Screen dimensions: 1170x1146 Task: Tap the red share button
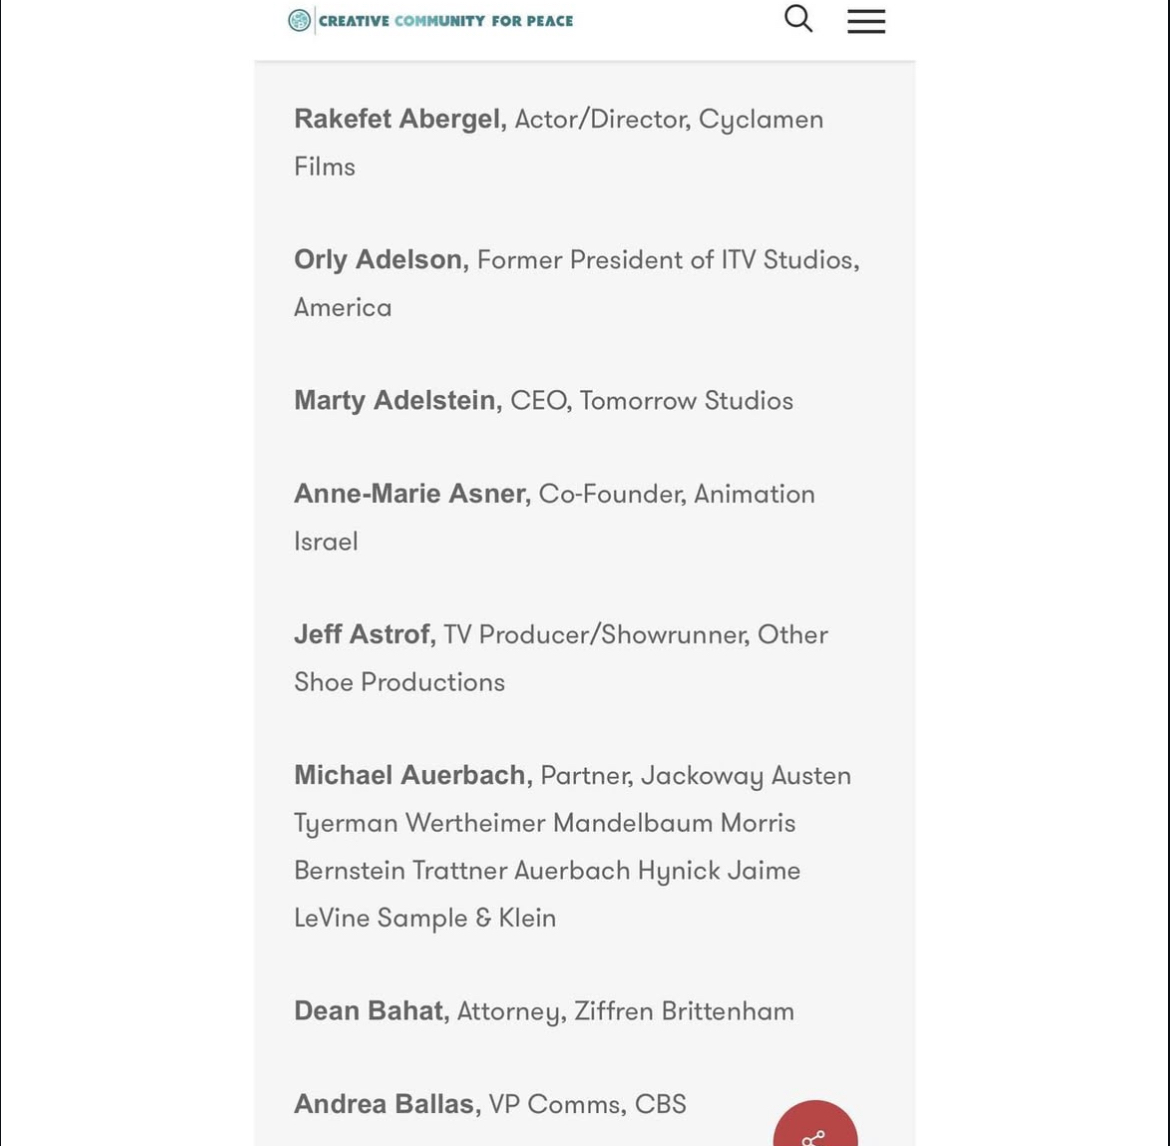click(816, 1124)
